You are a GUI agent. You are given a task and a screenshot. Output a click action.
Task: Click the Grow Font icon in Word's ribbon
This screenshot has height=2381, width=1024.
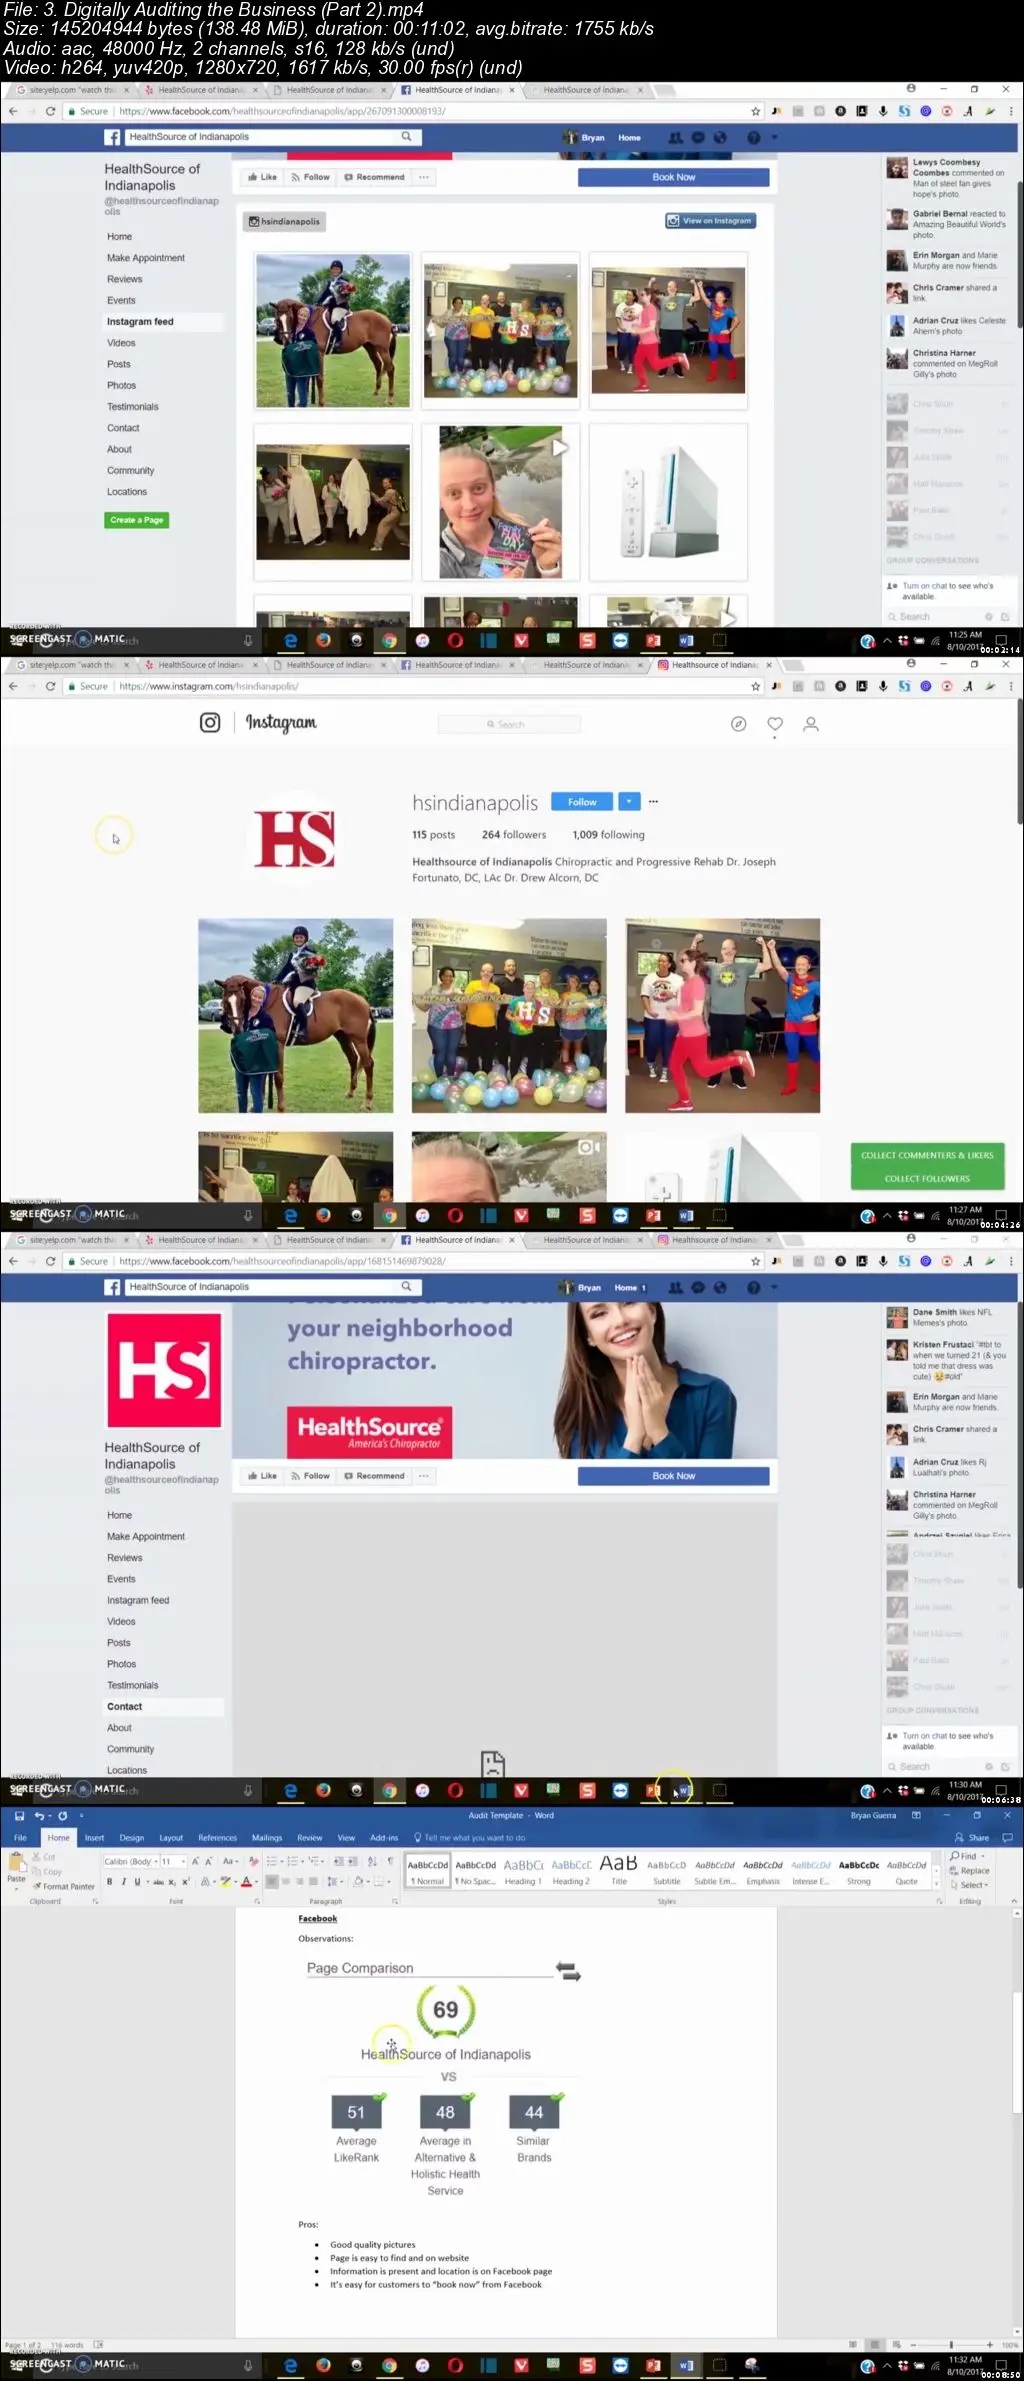click(195, 1861)
